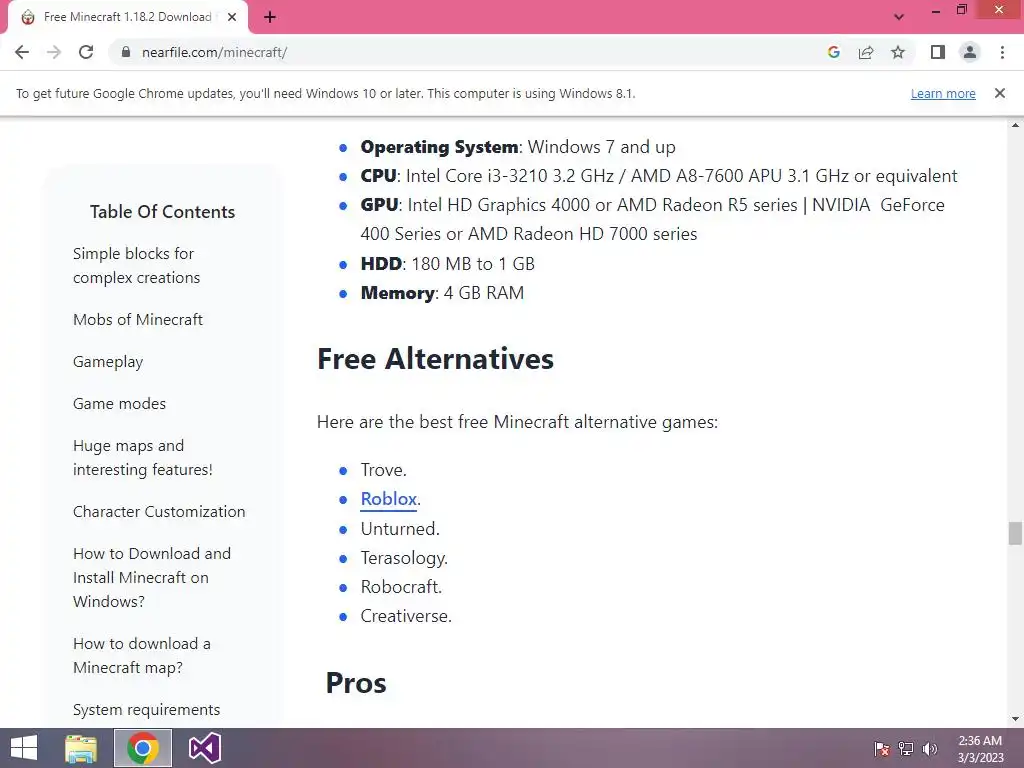The height and width of the screenshot is (768, 1024).
Task: Open Chrome's three-dot menu
Action: click(1002, 52)
